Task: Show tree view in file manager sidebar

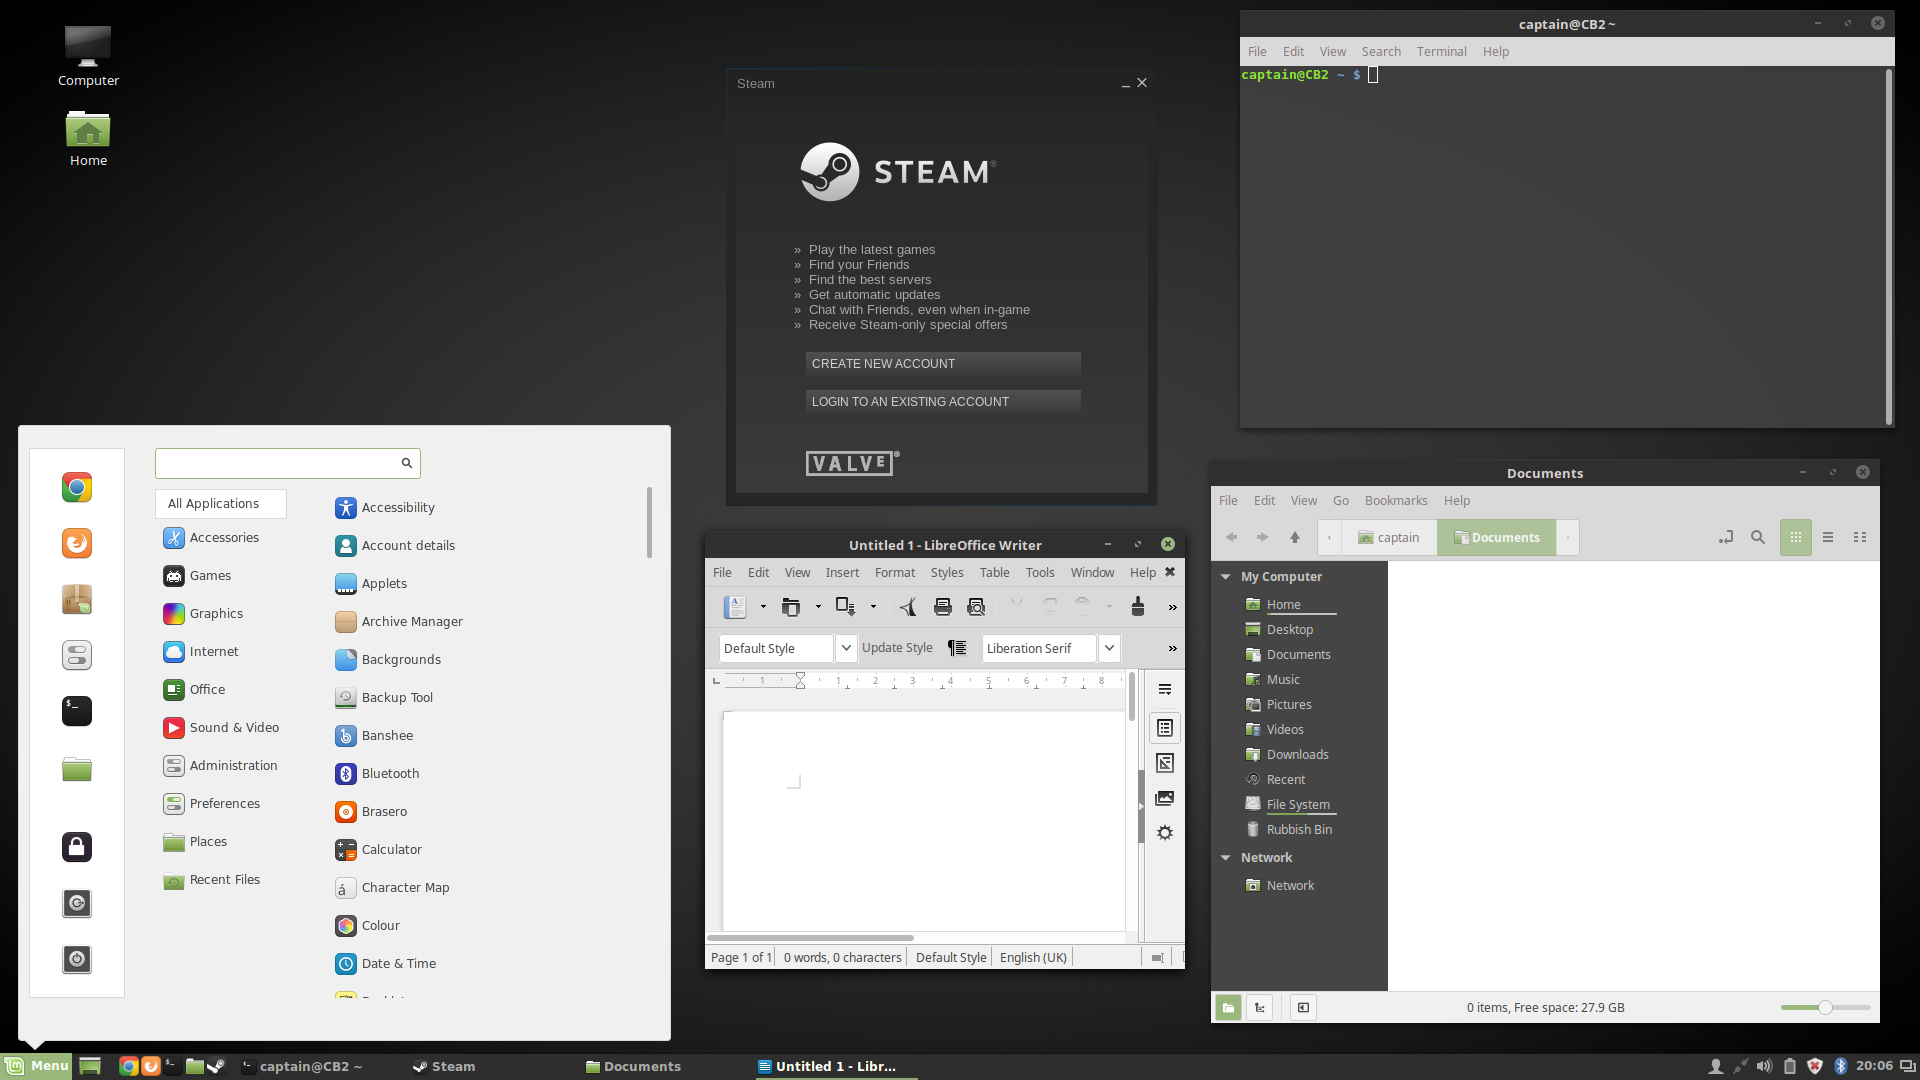Action: pyautogui.click(x=1260, y=1007)
